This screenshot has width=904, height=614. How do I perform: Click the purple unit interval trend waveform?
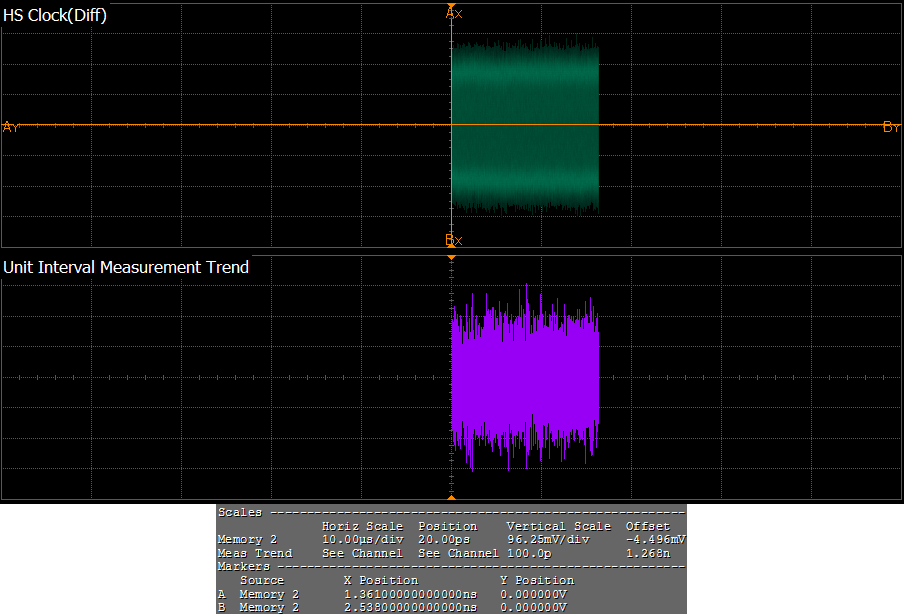pyautogui.click(x=525, y=378)
